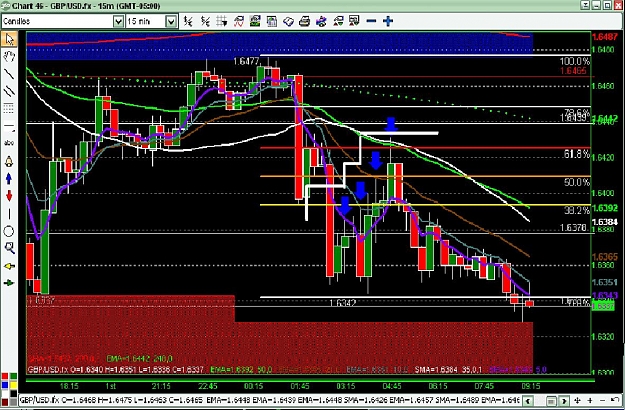Click the green chart settings toolbar icon

coord(255,21)
